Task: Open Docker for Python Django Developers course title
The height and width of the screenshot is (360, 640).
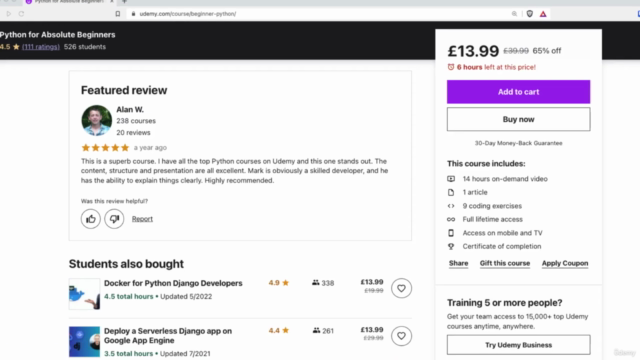Action: click(x=173, y=283)
